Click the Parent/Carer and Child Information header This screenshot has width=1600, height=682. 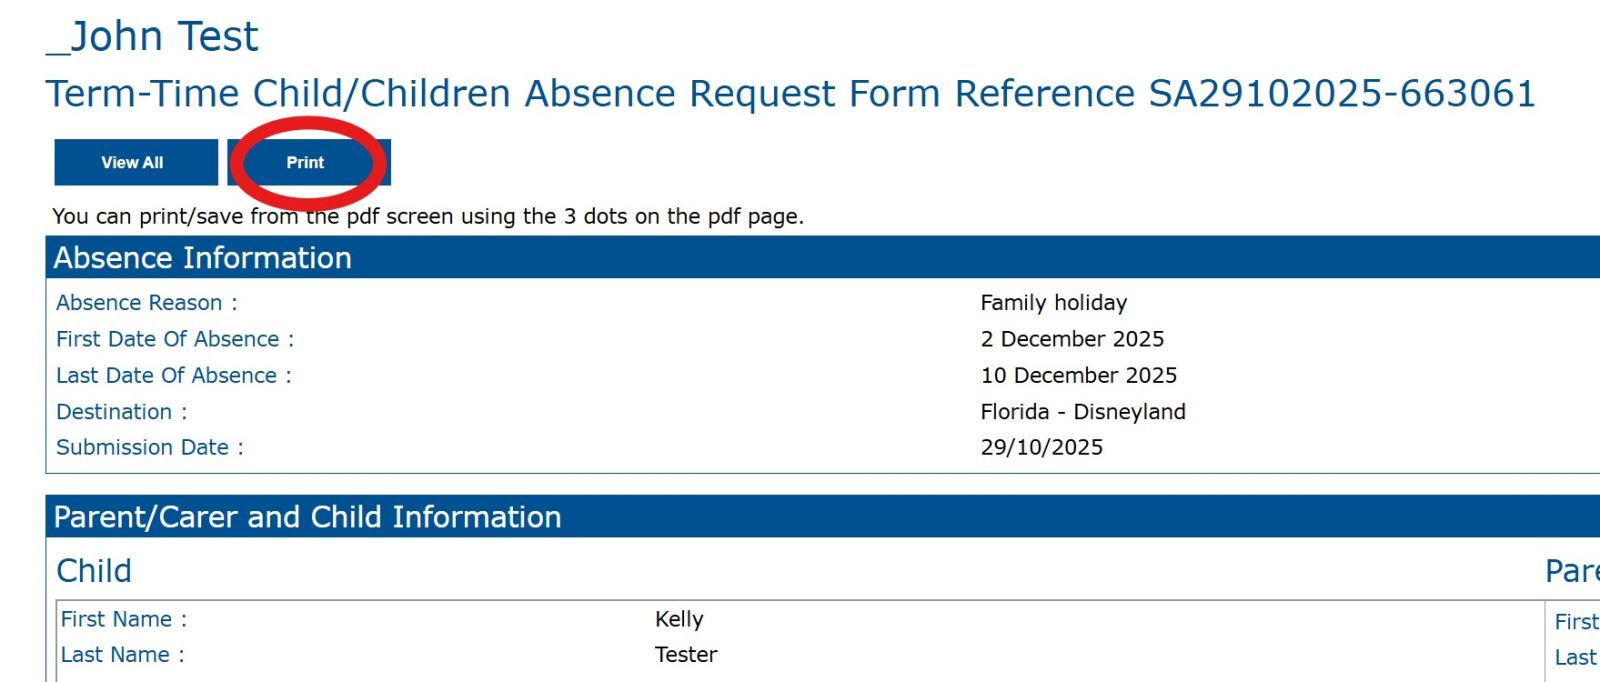click(307, 517)
